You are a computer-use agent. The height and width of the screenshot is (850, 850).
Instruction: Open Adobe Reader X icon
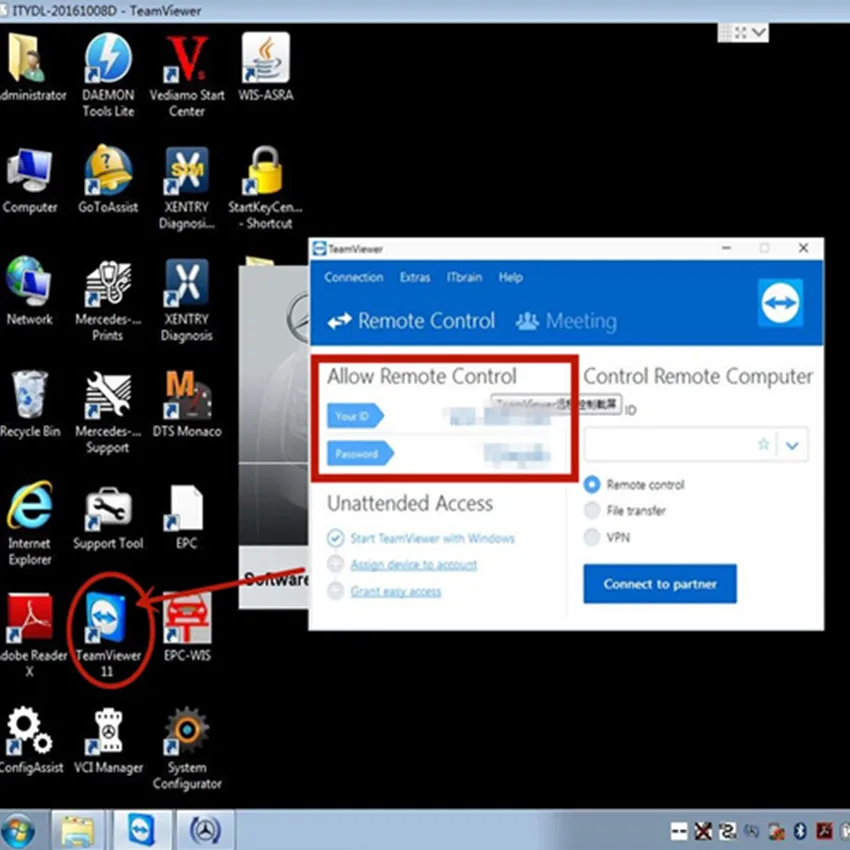coord(29,618)
